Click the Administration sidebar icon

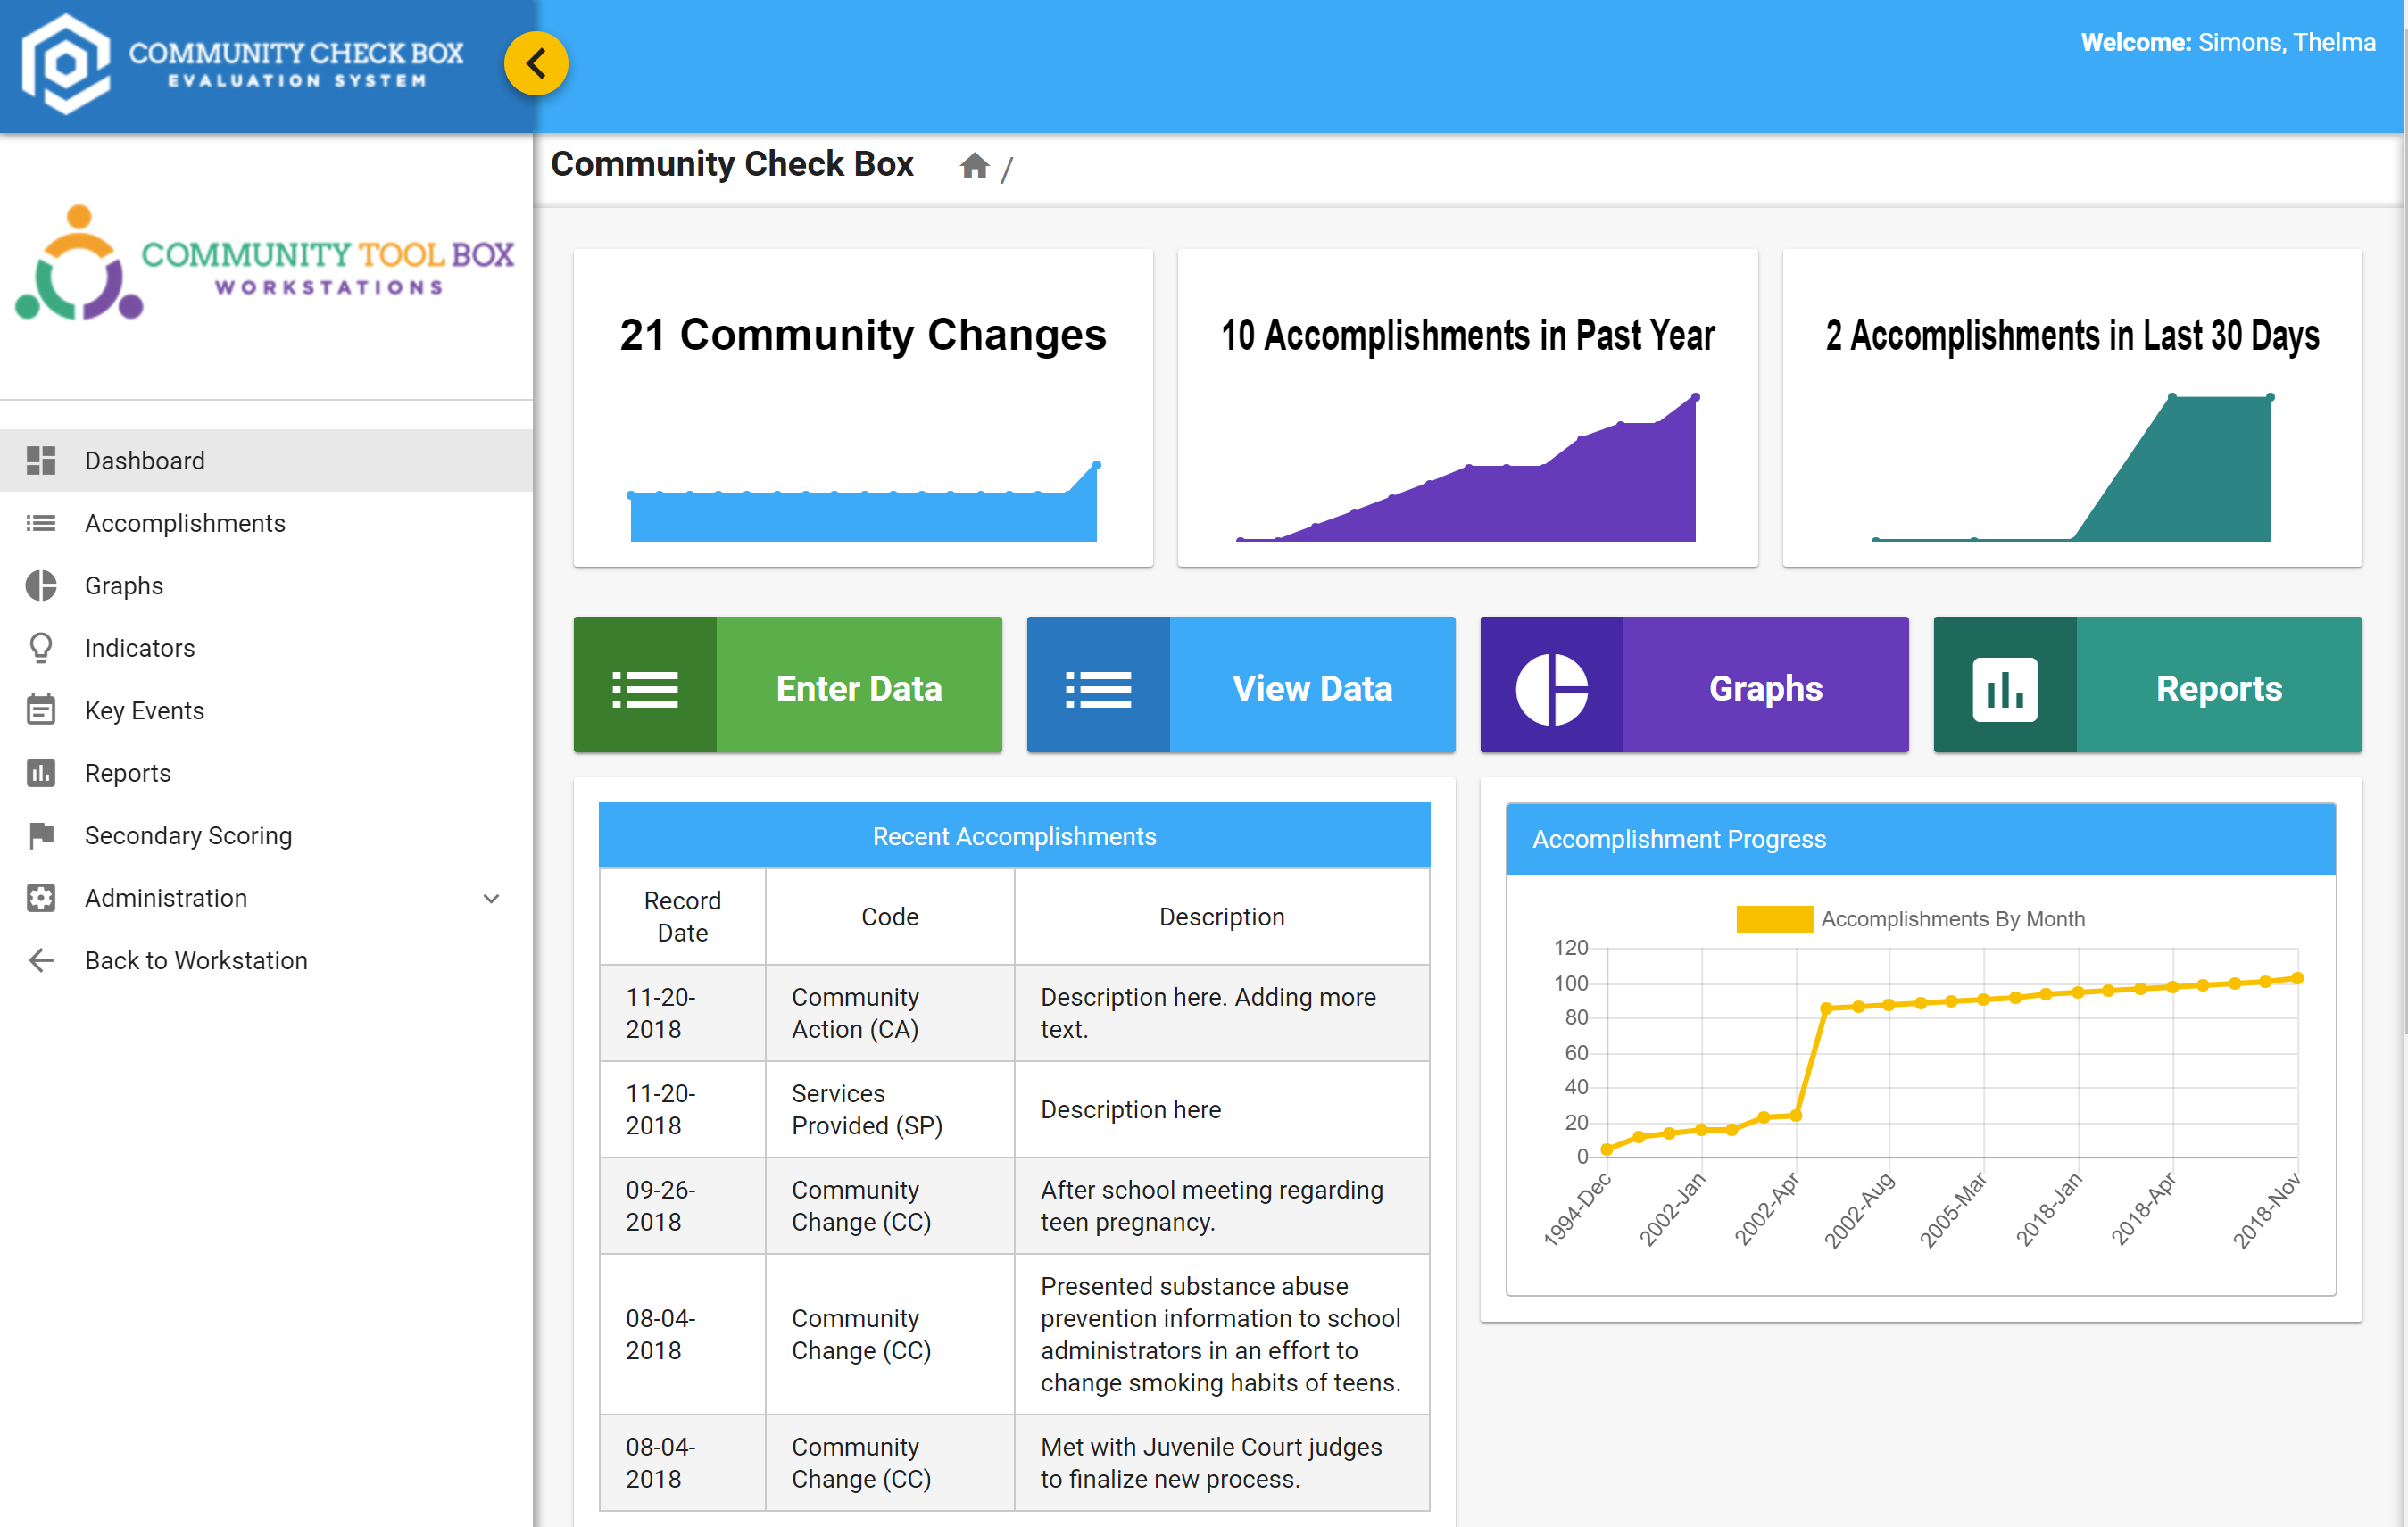[42, 897]
